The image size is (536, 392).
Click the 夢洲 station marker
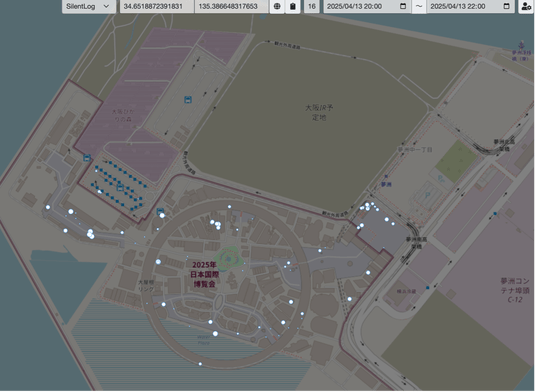point(386,177)
